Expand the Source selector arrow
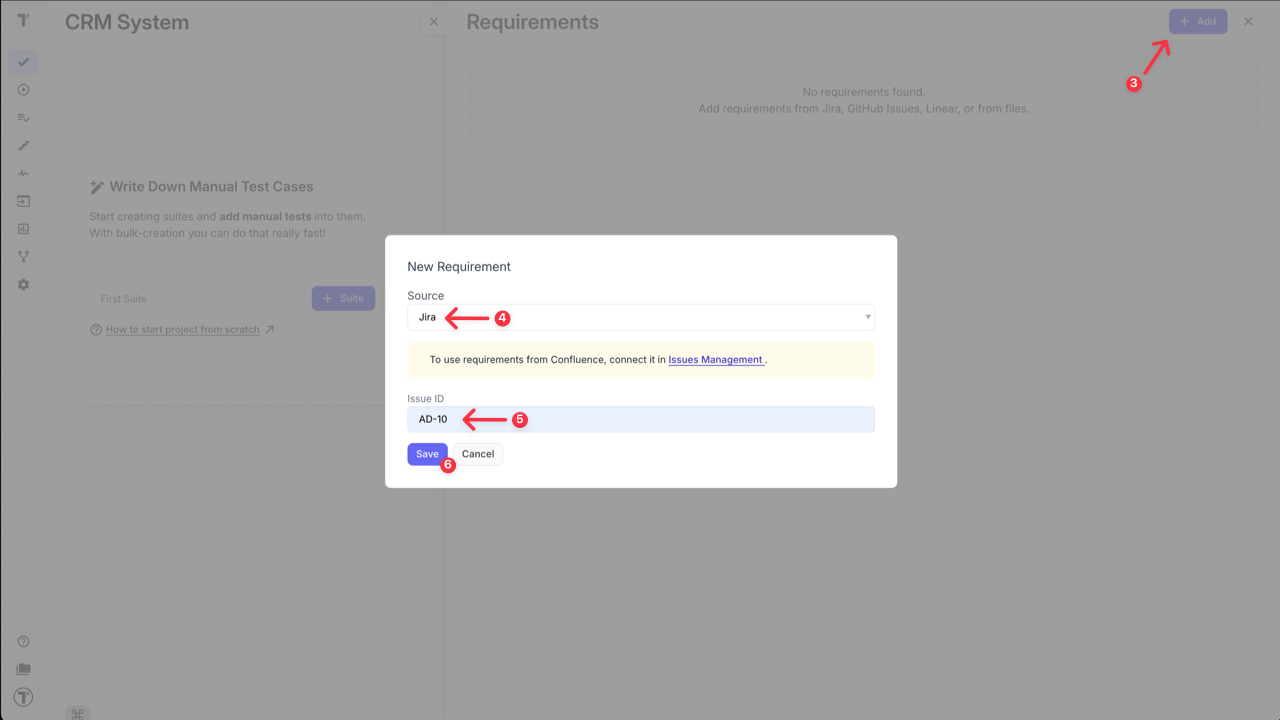The width and height of the screenshot is (1280, 720). (866, 317)
